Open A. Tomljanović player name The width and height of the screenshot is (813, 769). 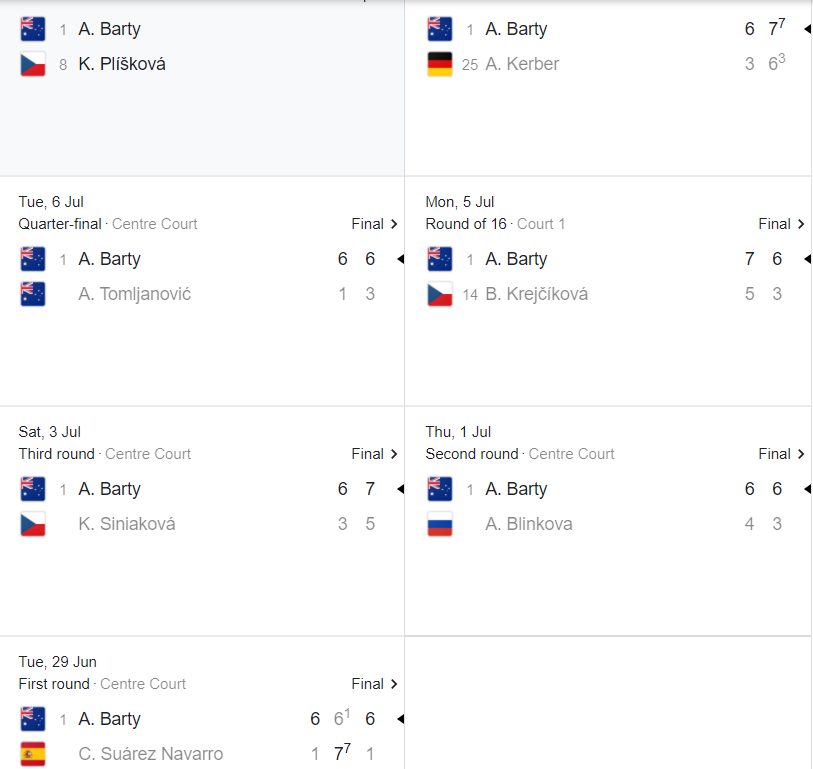pos(134,294)
